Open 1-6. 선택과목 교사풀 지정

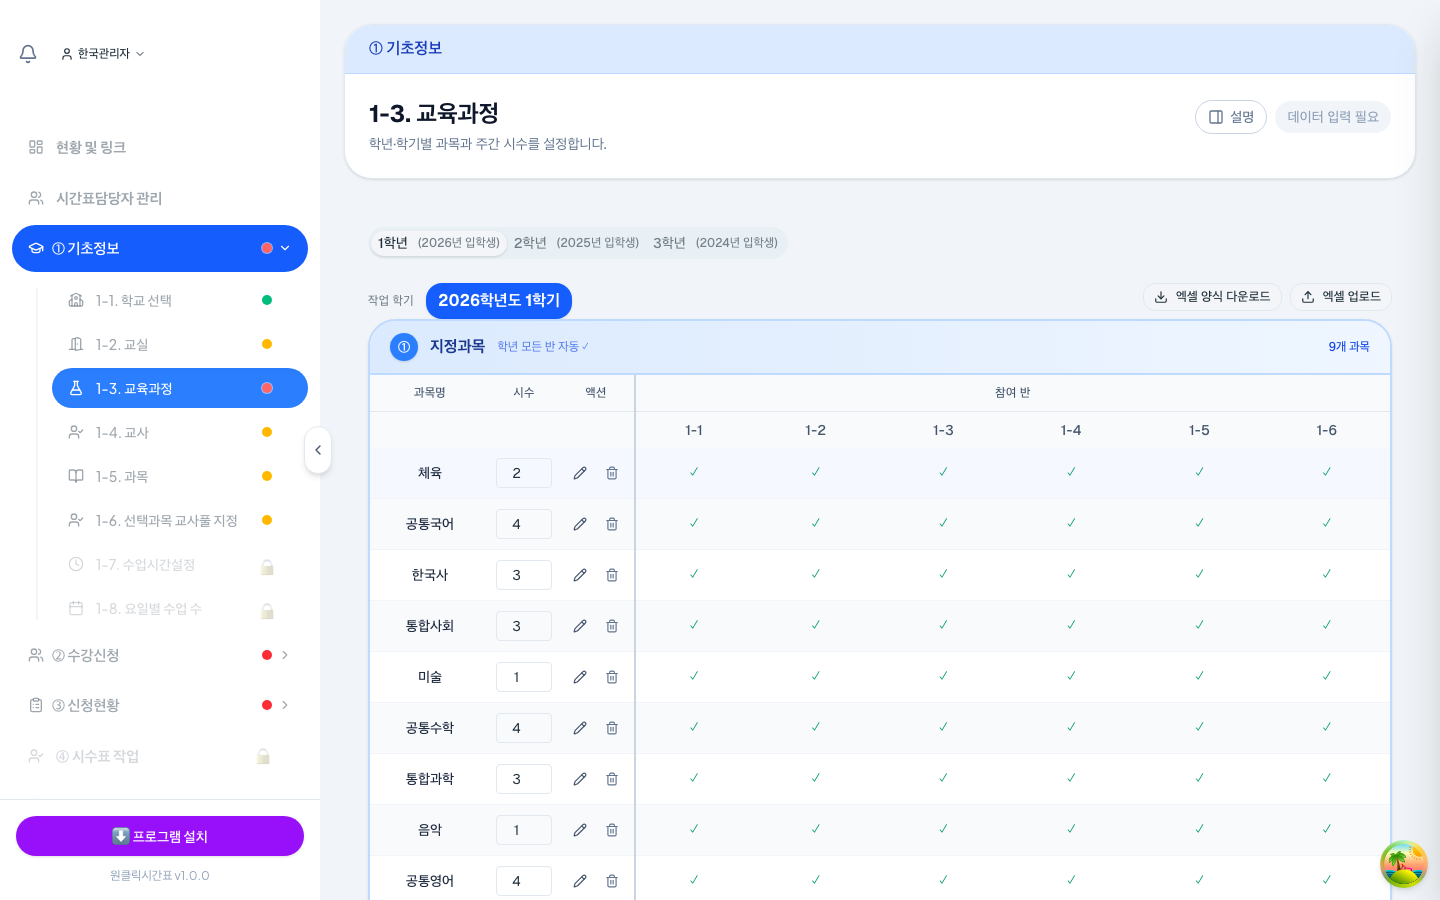180,520
